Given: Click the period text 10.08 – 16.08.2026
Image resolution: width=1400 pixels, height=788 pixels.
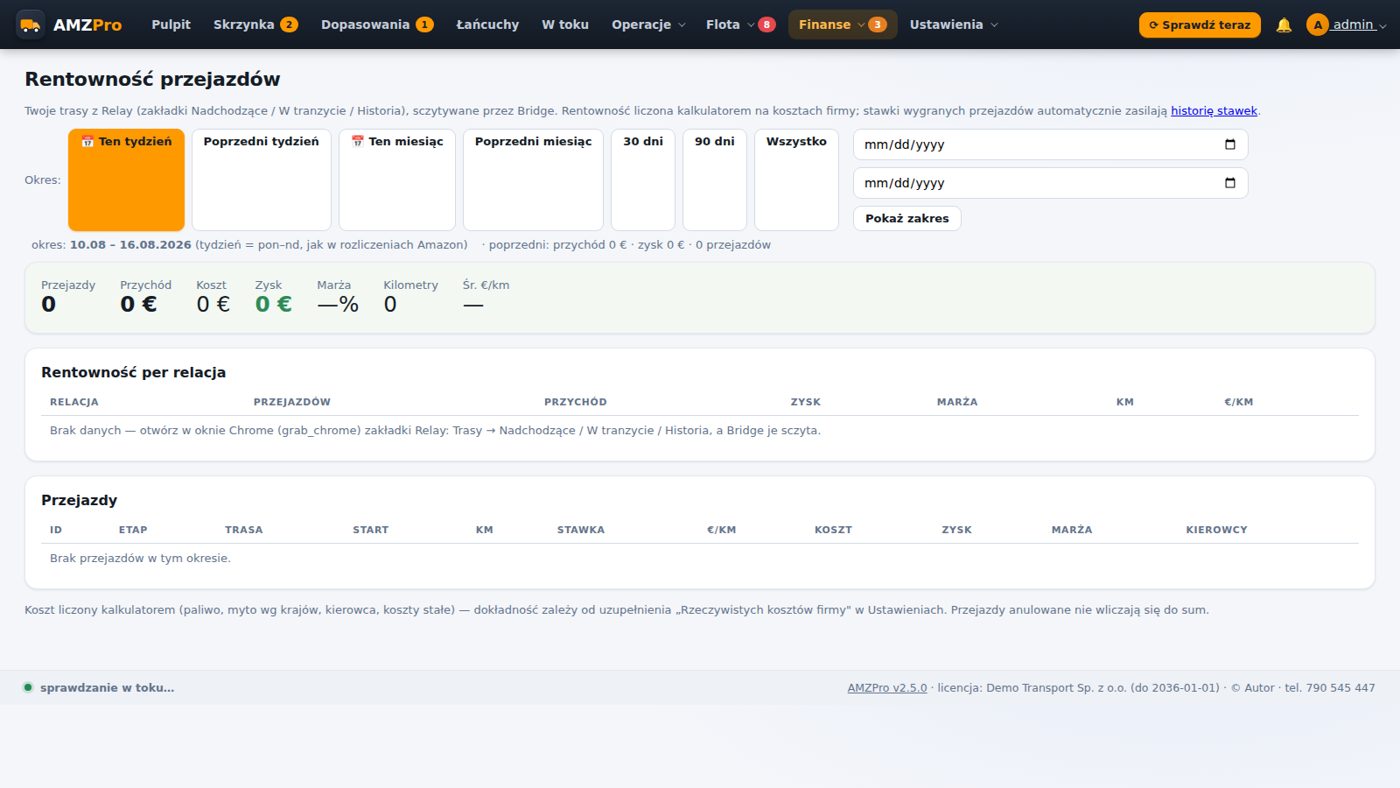Looking at the screenshot, I should click(x=130, y=245).
